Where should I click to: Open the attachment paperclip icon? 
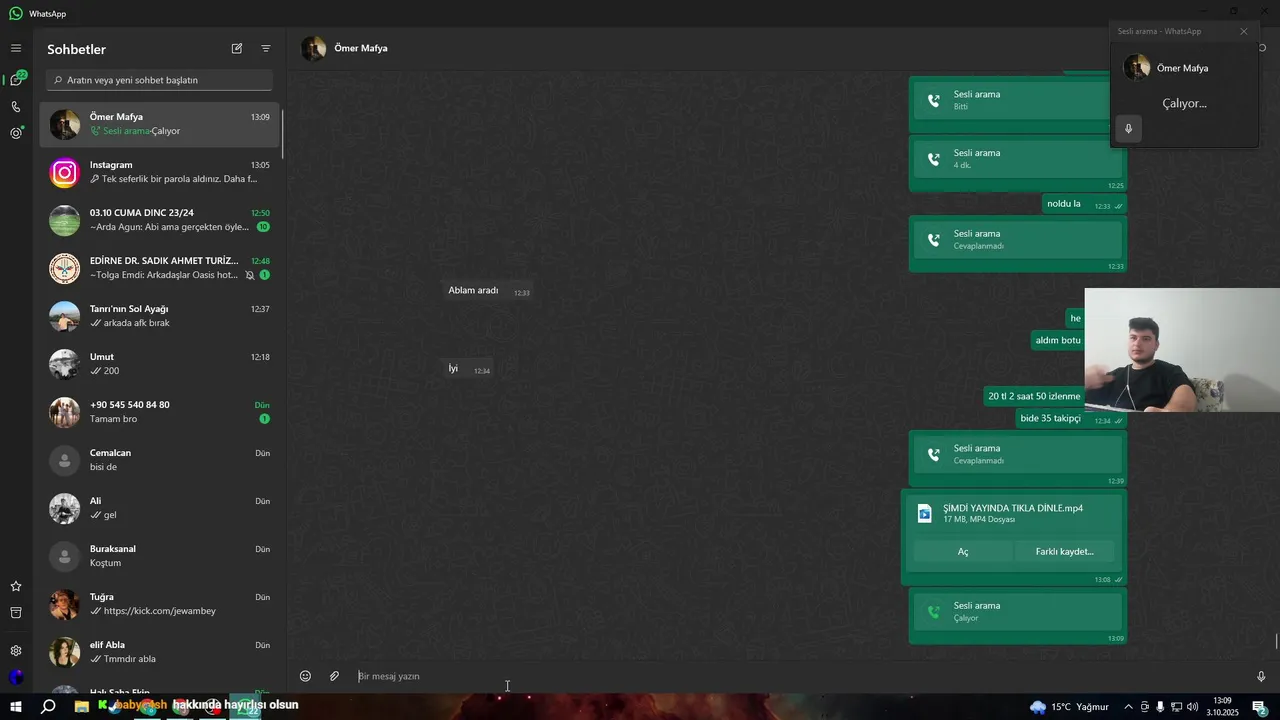pyautogui.click(x=335, y=676)
